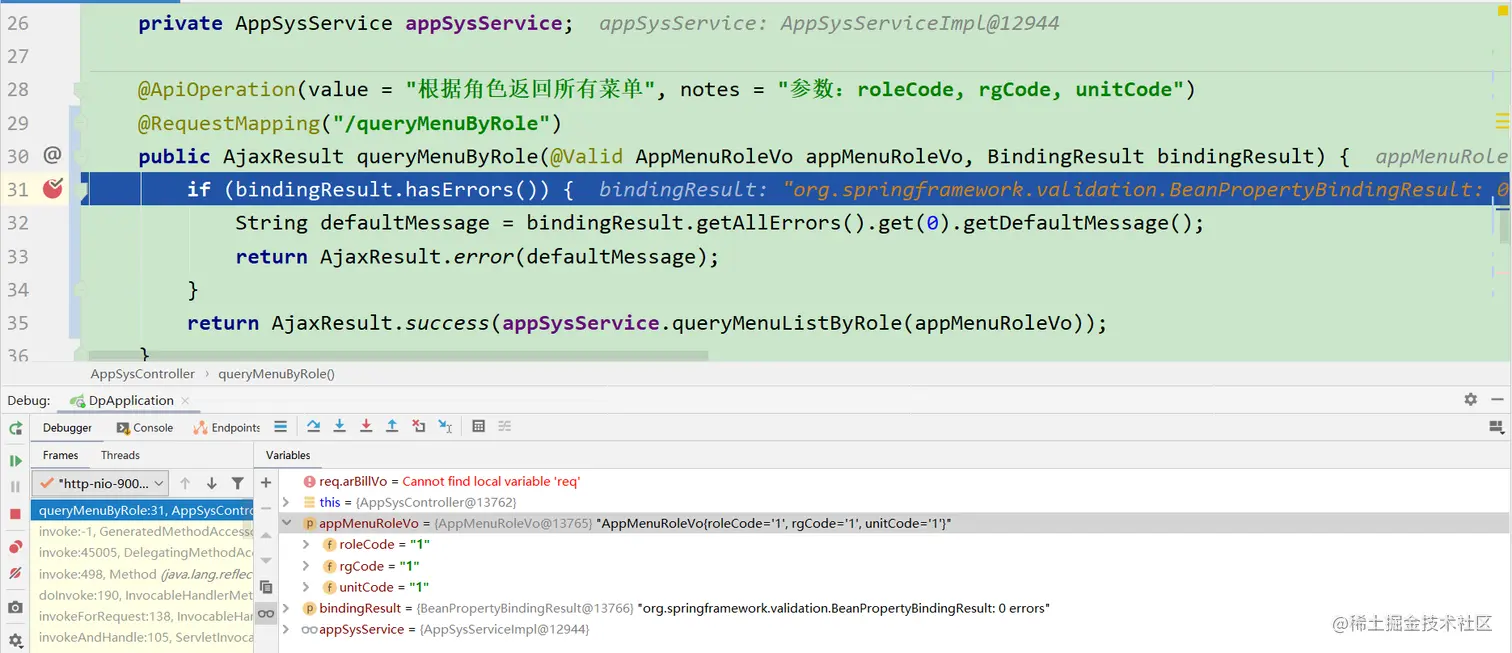Screen dimensions: 1512x653
Task: Click Drop Frame icon in debugger toolbar
Action: point(419,427)
